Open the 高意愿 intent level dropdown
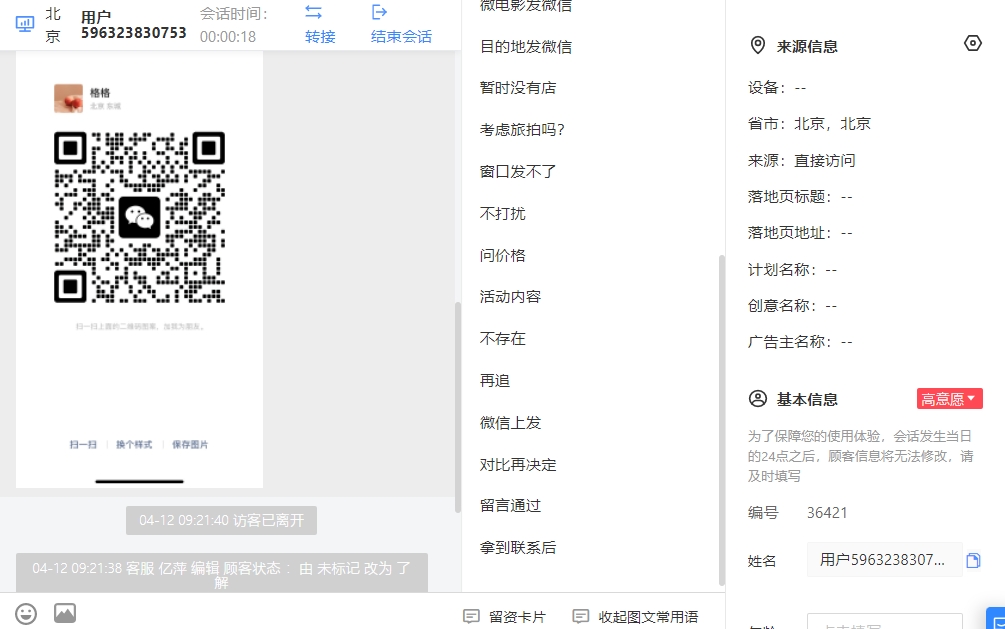 click(x=949, y=399)
